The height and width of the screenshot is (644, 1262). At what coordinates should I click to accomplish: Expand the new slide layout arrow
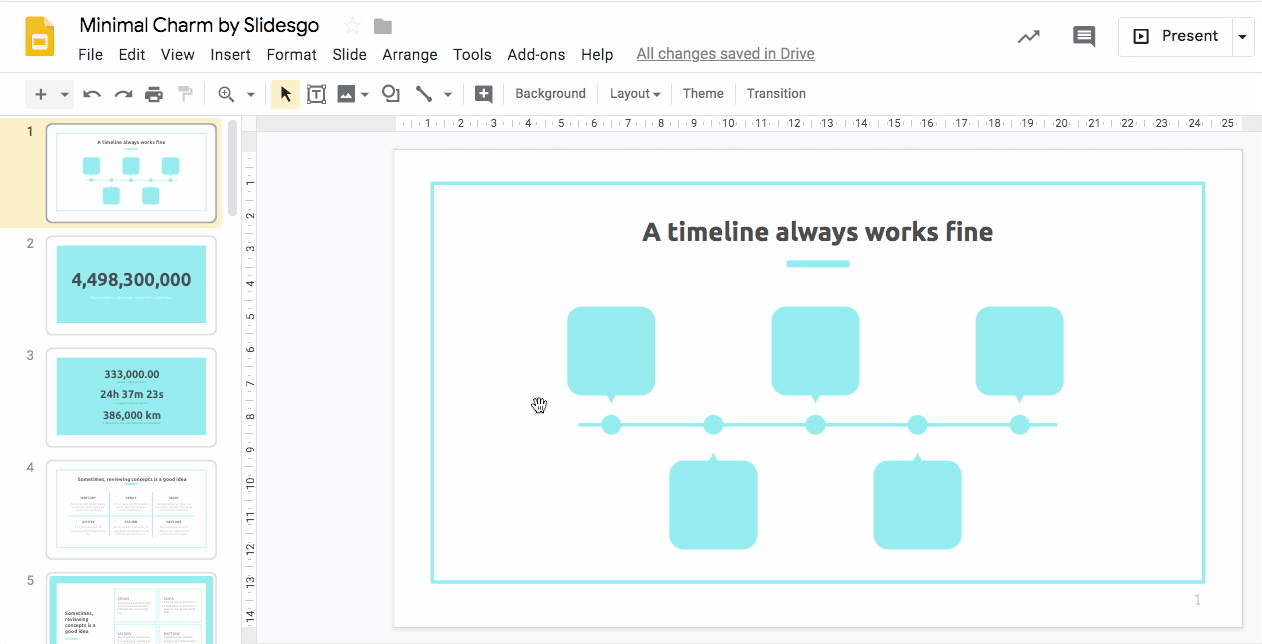[x=65, y=94]
